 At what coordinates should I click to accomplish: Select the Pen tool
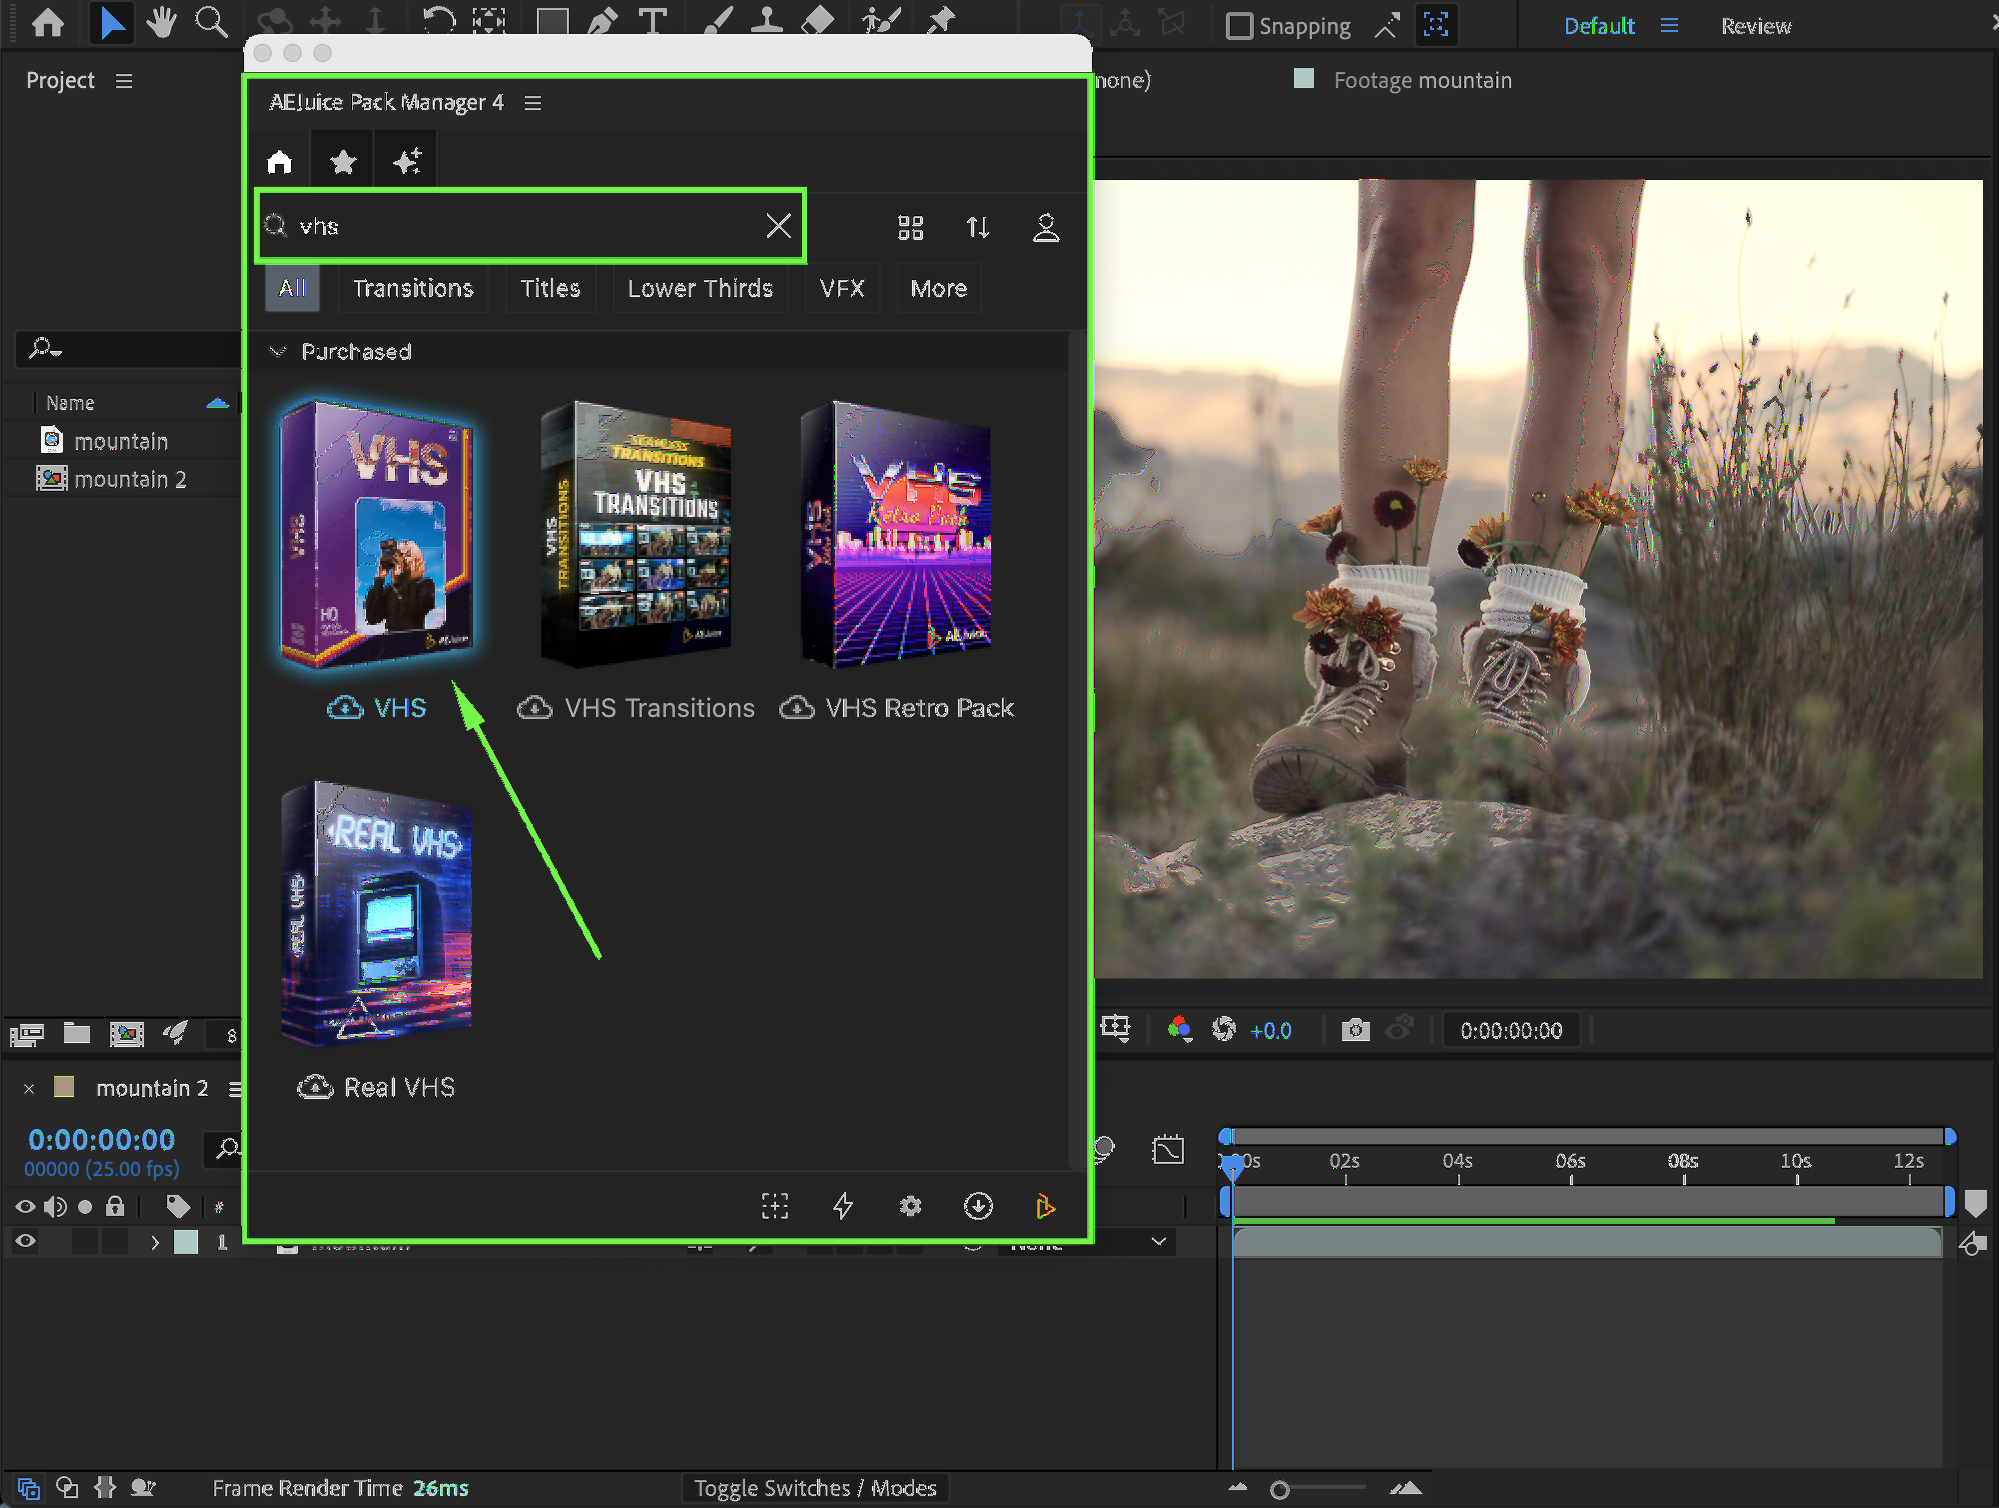point(602,22)
